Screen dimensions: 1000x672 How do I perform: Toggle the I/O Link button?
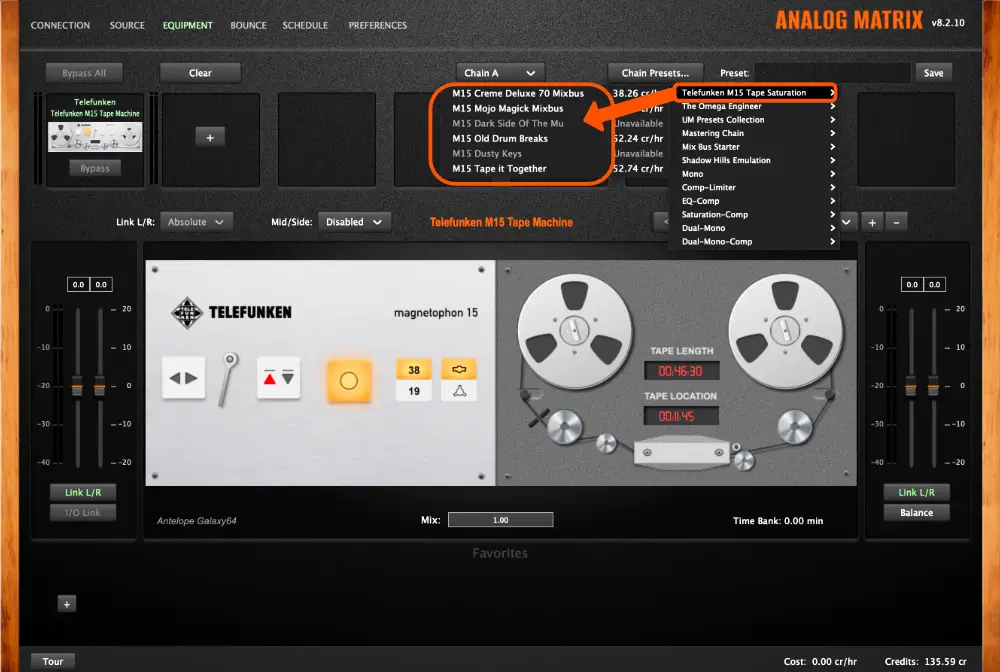(x=83, y=513)
